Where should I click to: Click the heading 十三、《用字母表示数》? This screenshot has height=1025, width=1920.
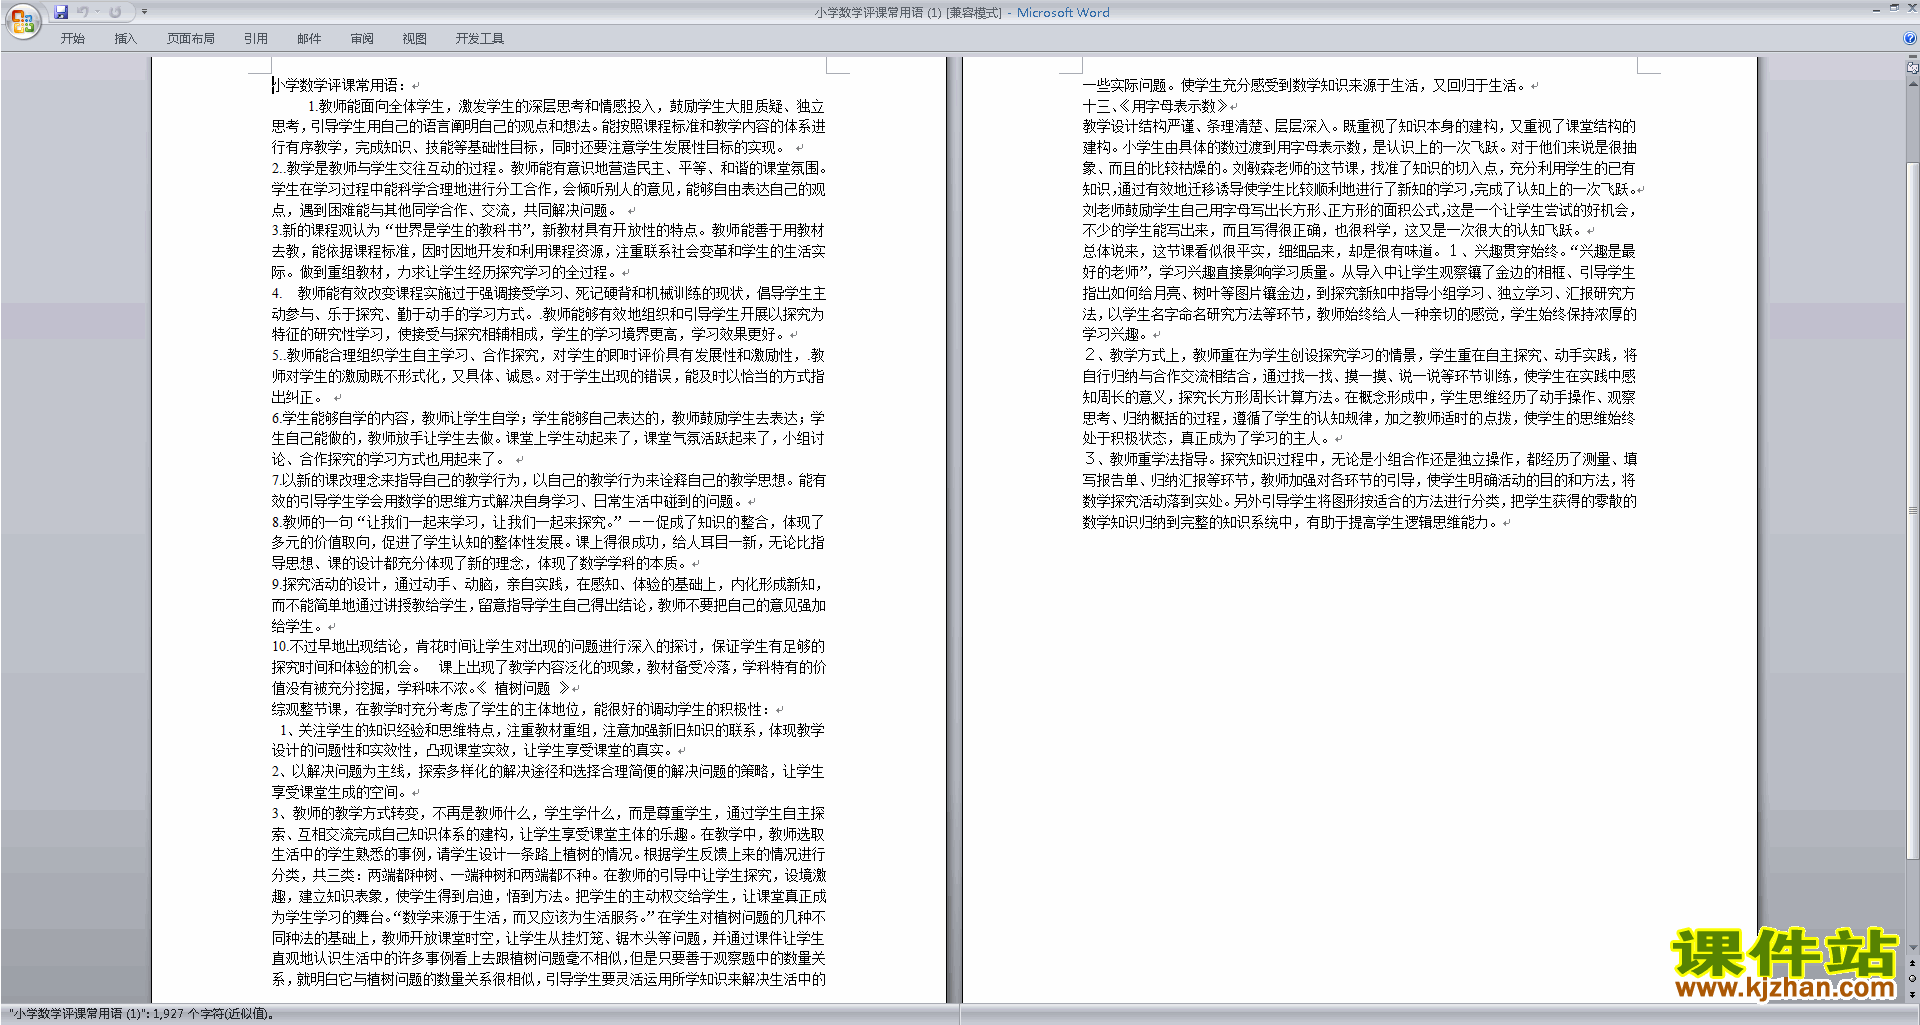point(1154,105)
